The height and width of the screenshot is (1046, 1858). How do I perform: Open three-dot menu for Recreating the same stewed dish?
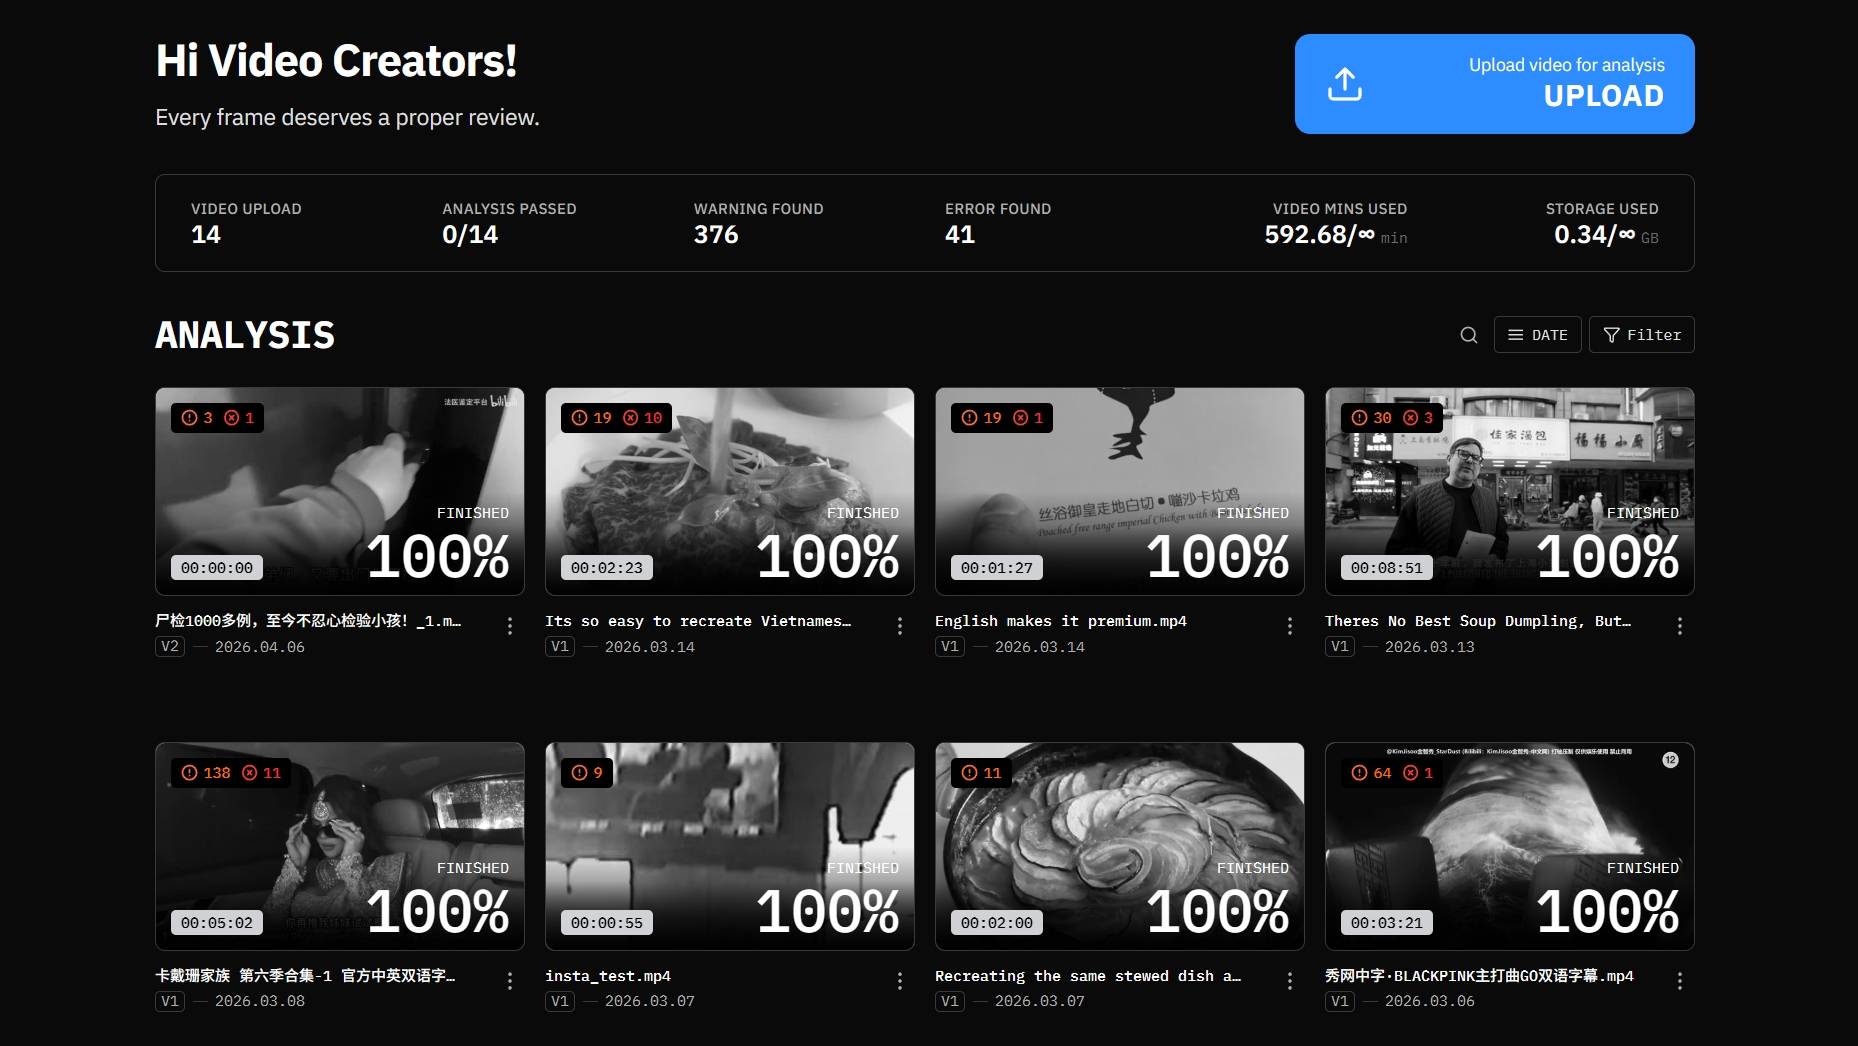pos(1290,981)
